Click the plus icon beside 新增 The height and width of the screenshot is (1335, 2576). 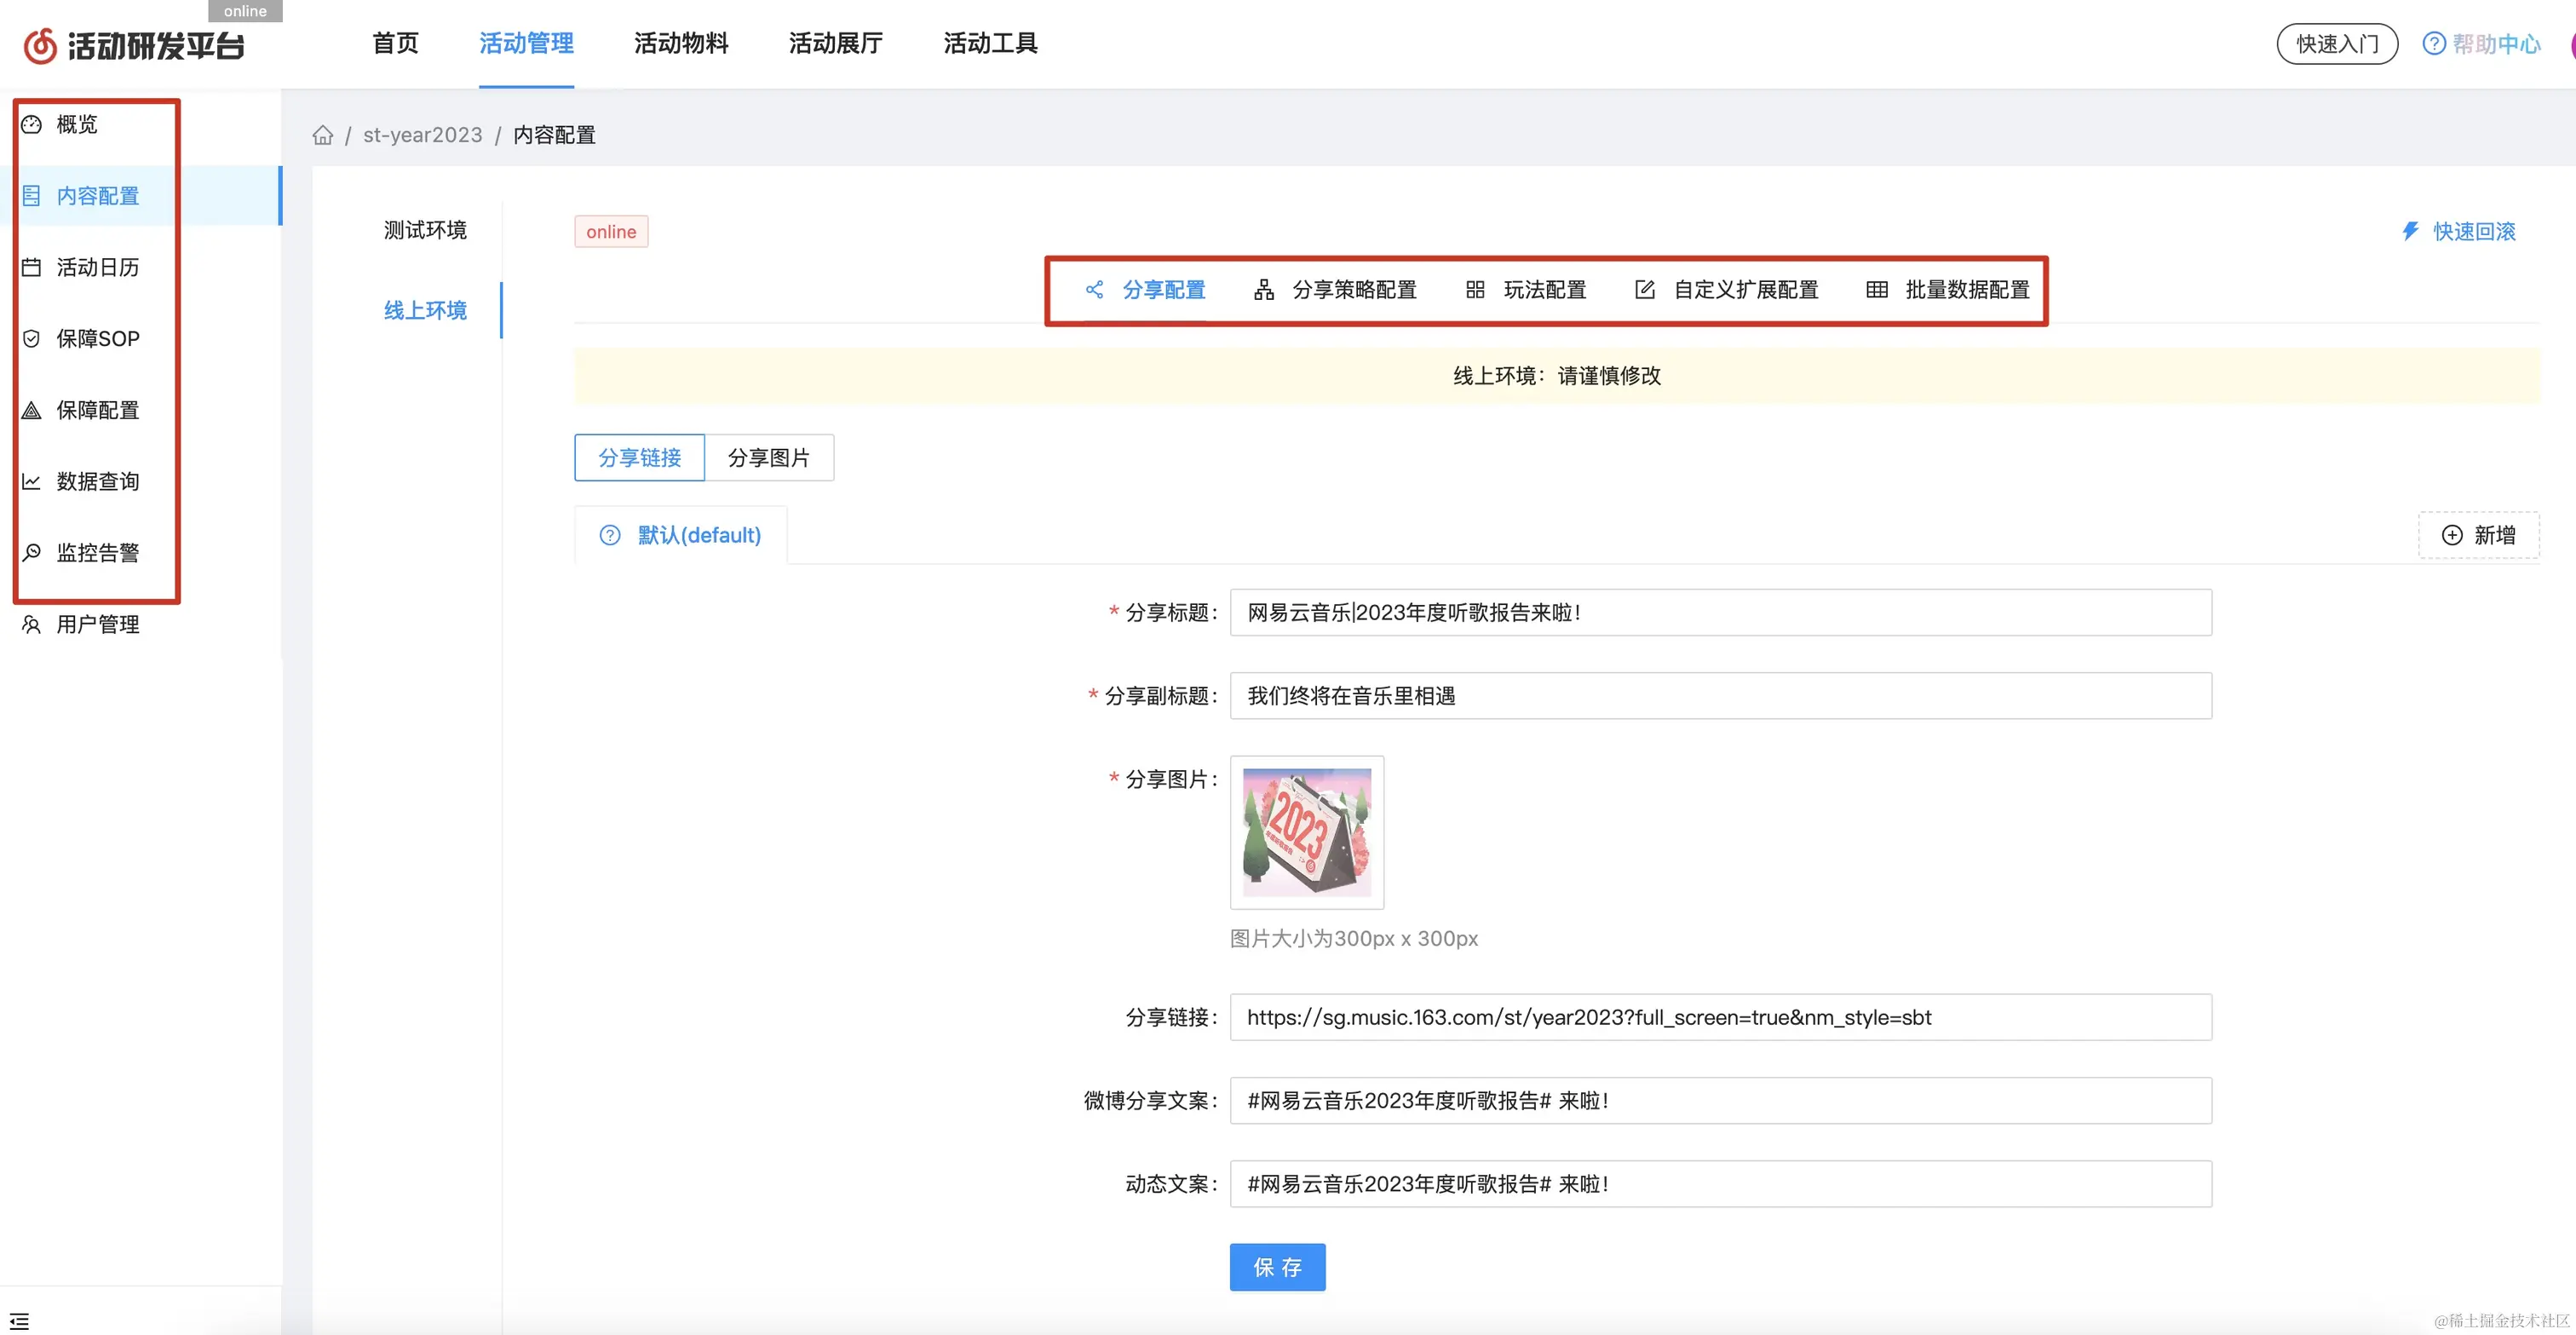click(x=2453, y=535)
